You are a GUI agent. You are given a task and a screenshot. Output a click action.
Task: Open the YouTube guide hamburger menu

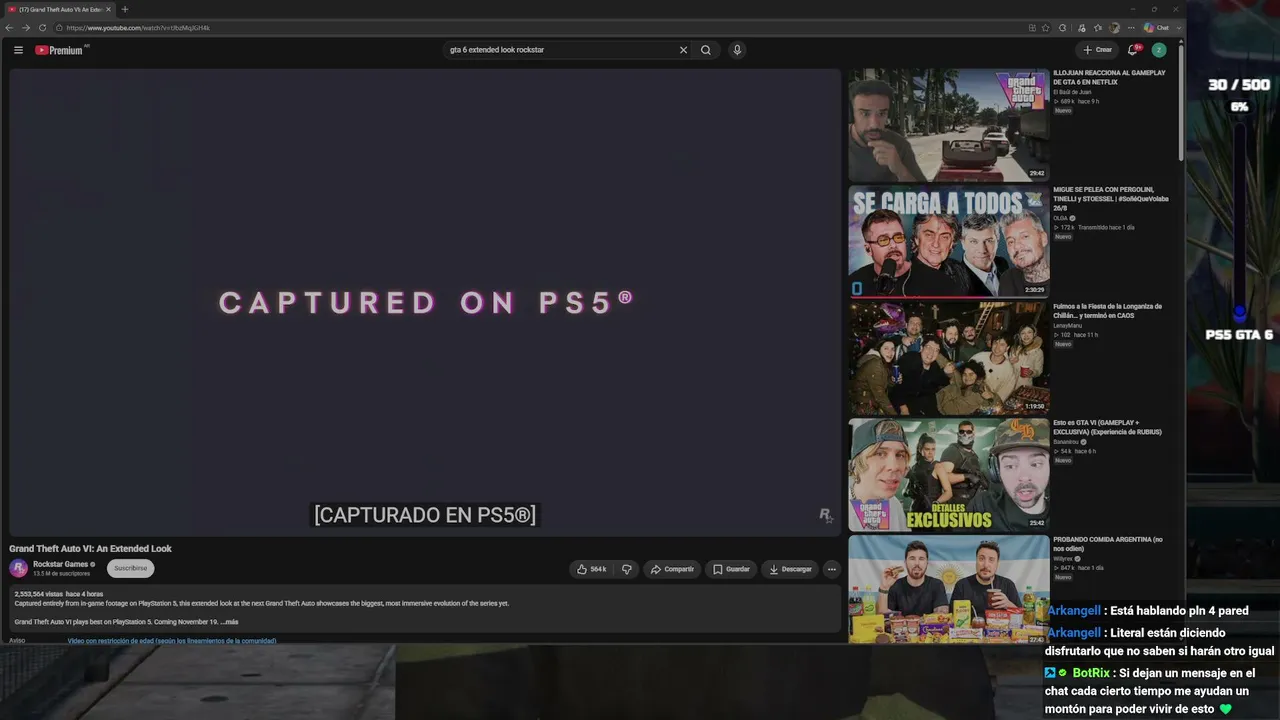18,50
